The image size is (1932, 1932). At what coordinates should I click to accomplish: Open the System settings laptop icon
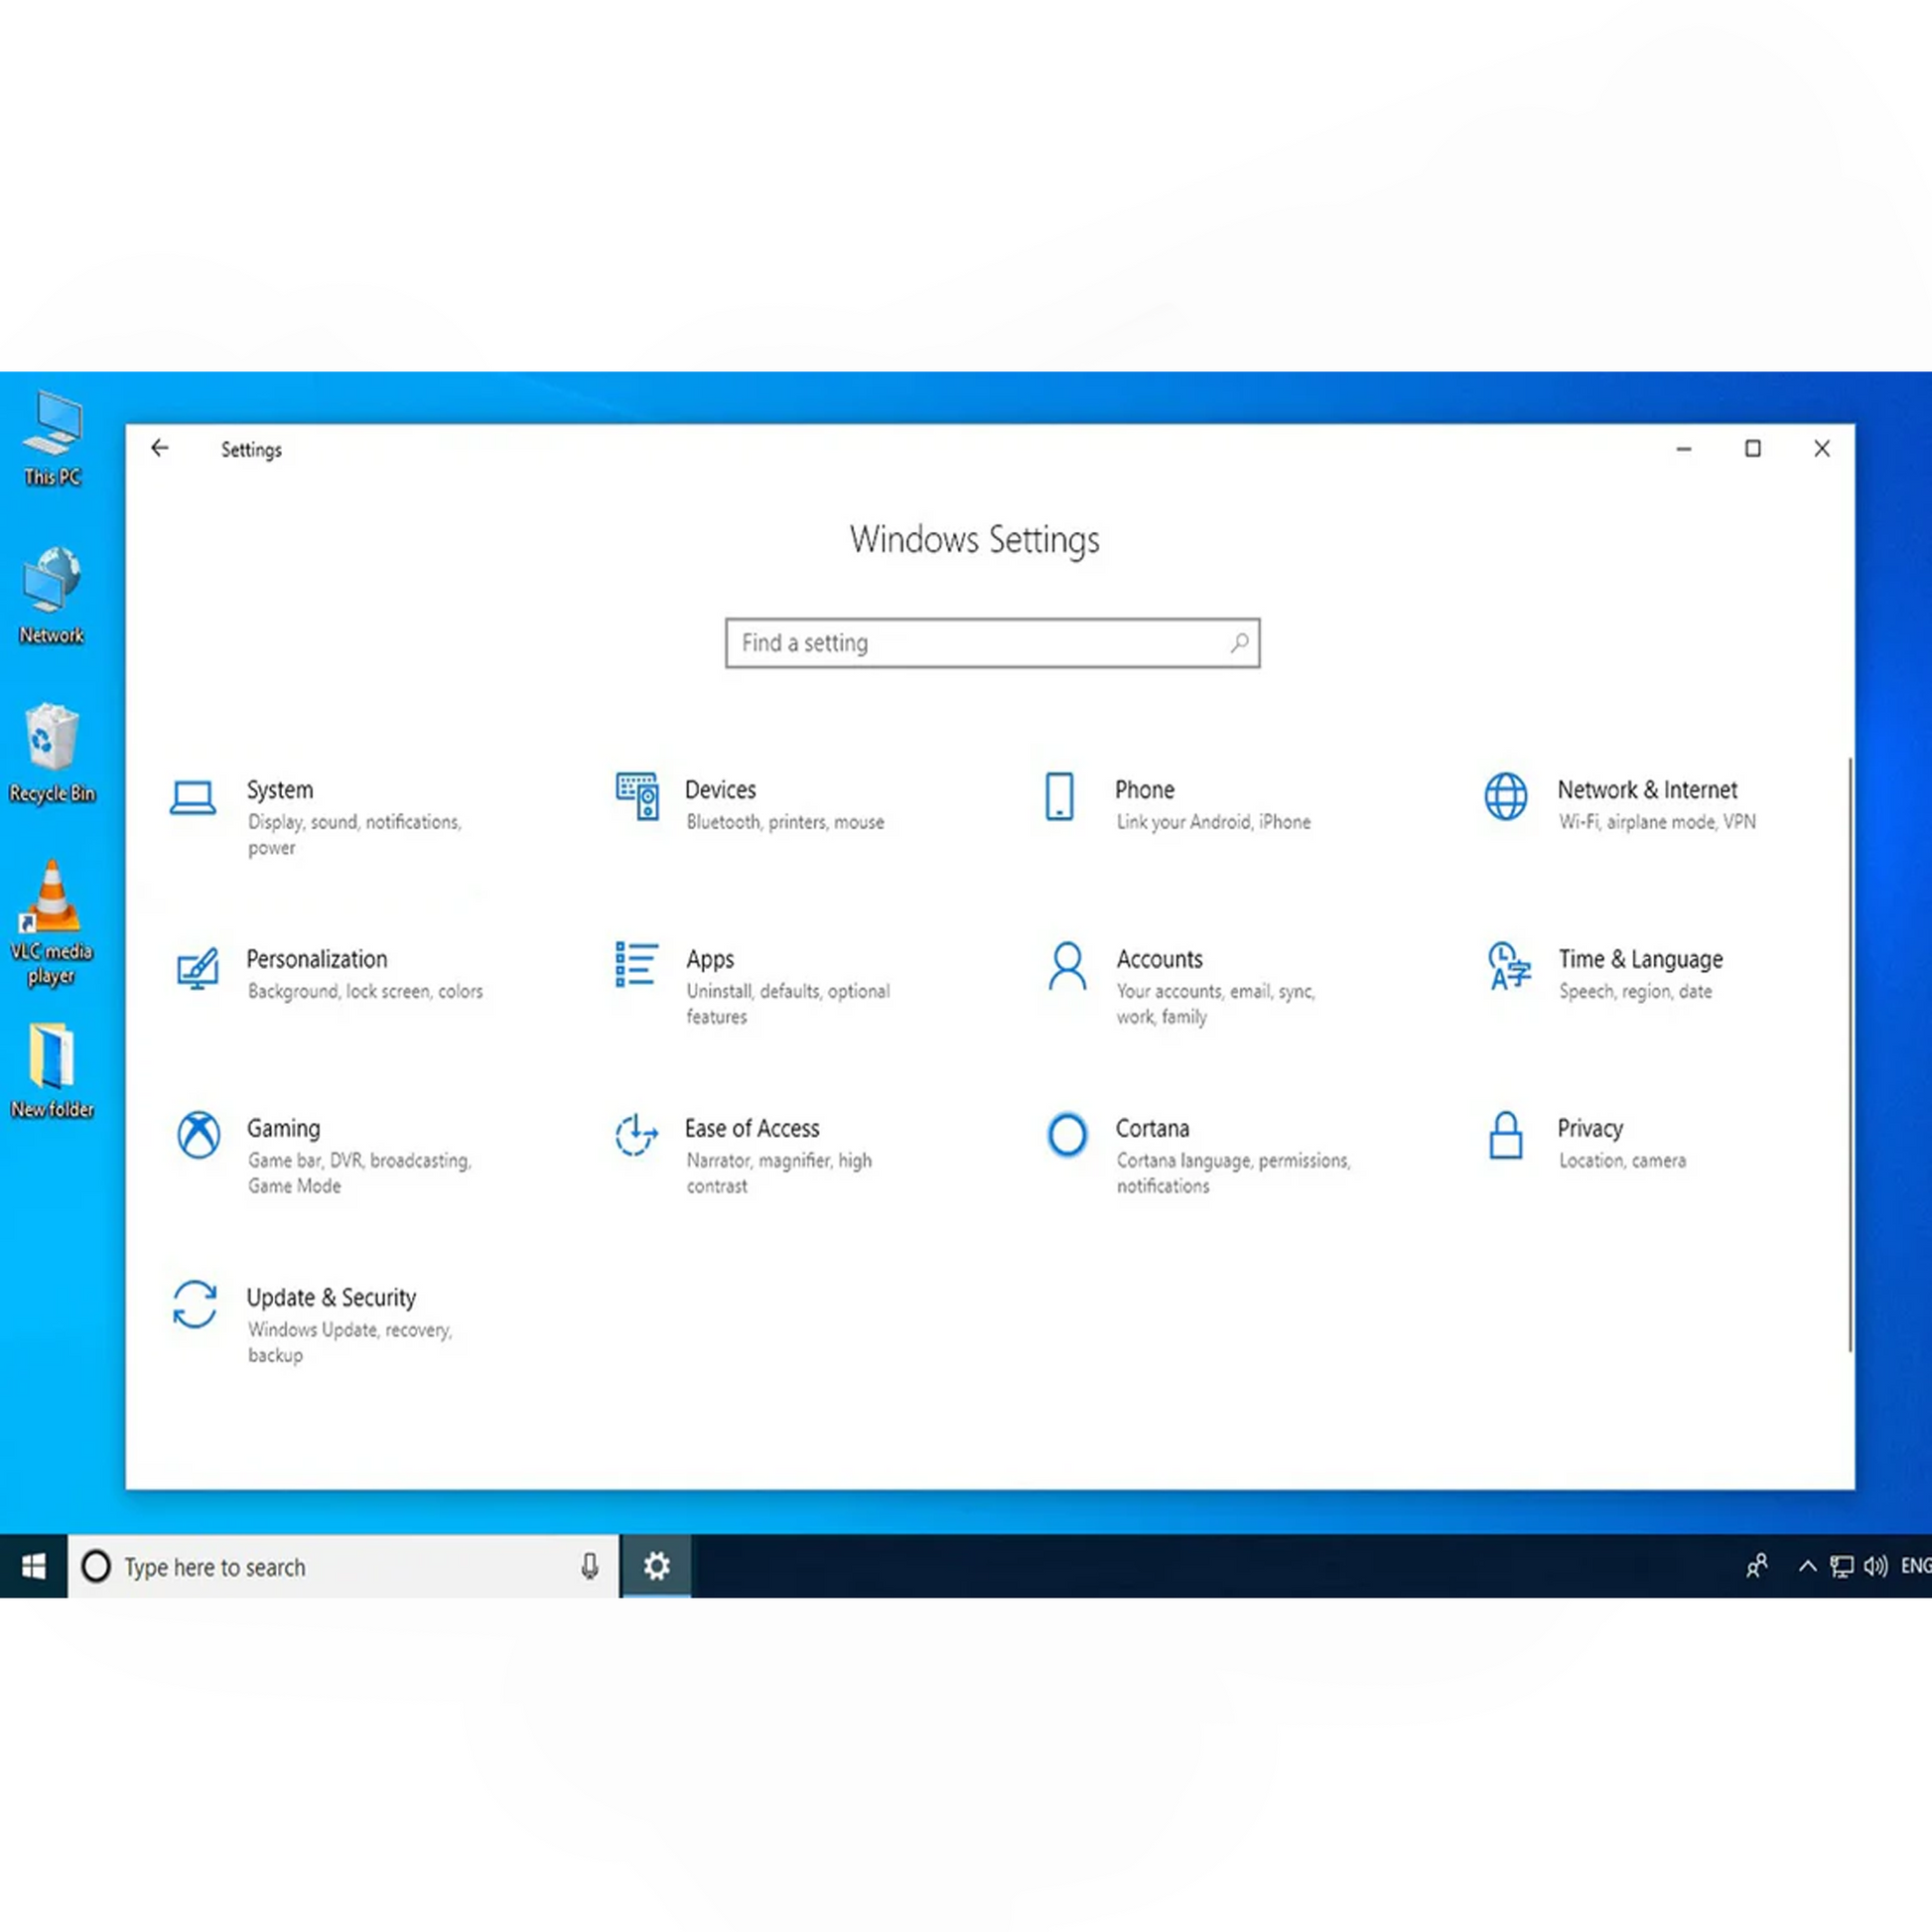tap(192, 798)
